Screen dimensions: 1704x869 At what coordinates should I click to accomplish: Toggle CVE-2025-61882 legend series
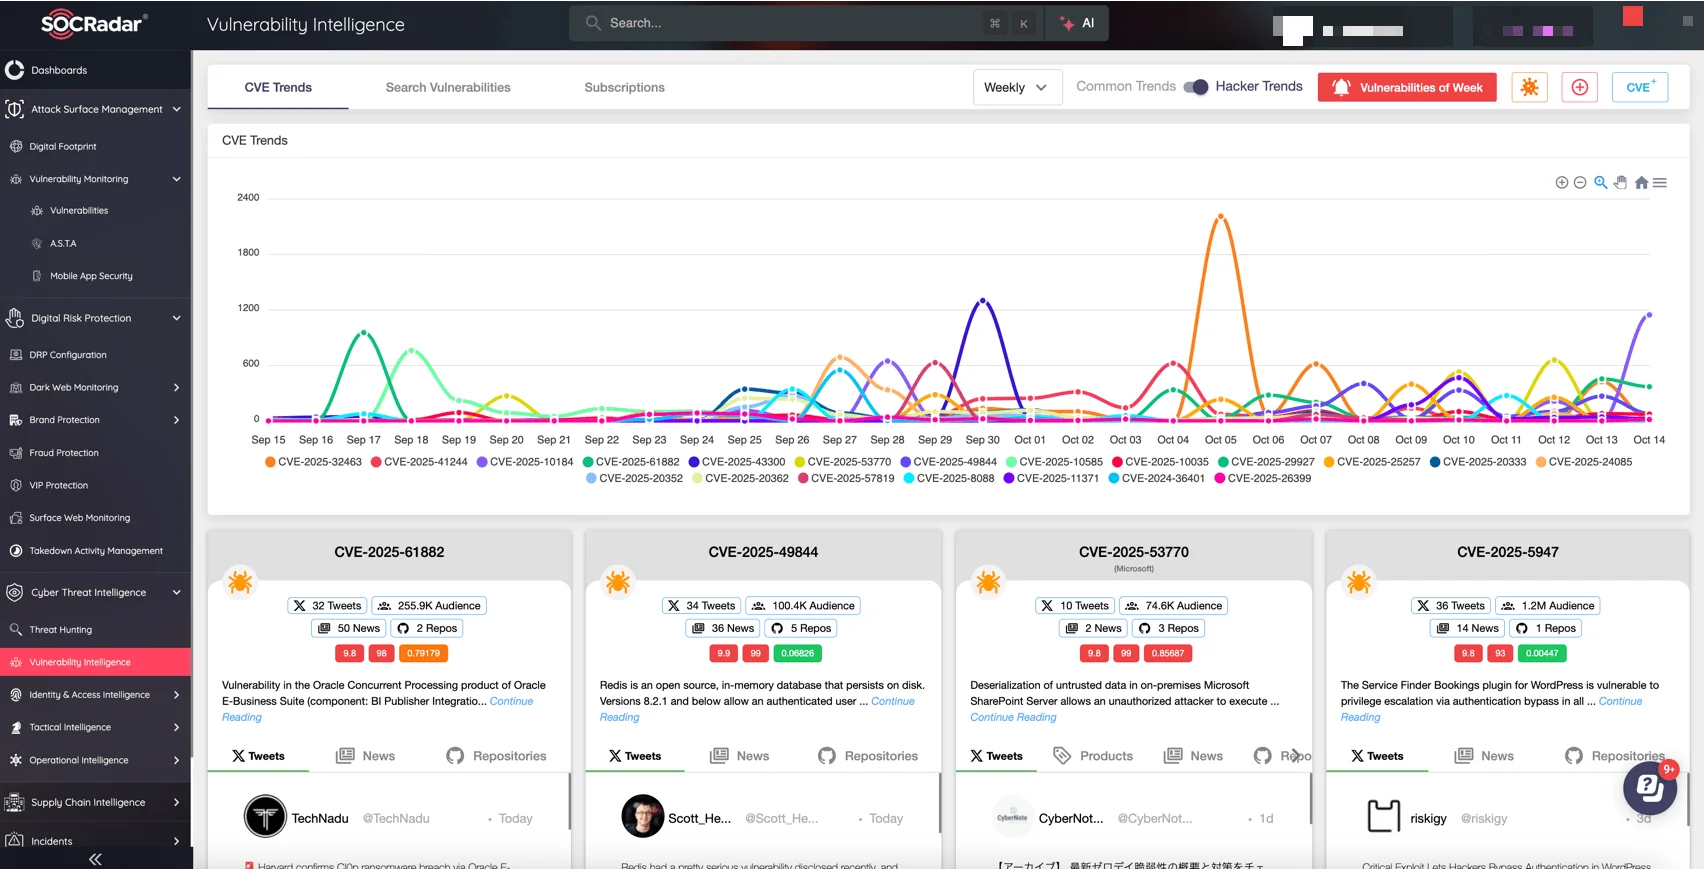click(631, 462)
